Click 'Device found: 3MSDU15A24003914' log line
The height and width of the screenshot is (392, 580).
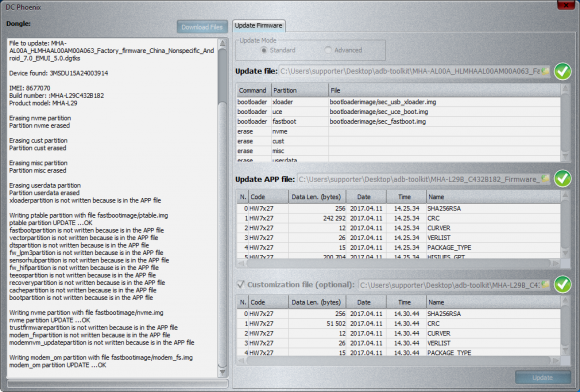(58, 73)
